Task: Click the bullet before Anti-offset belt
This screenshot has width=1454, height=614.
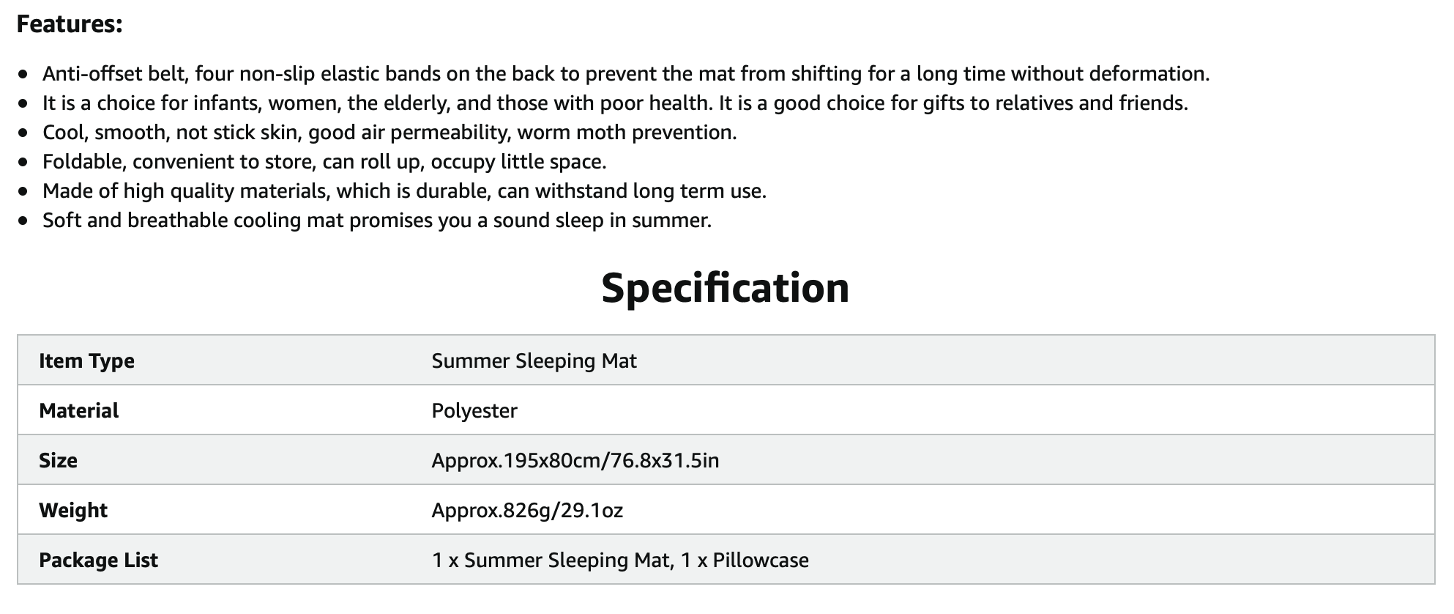Action: click(x=23, y=75)
